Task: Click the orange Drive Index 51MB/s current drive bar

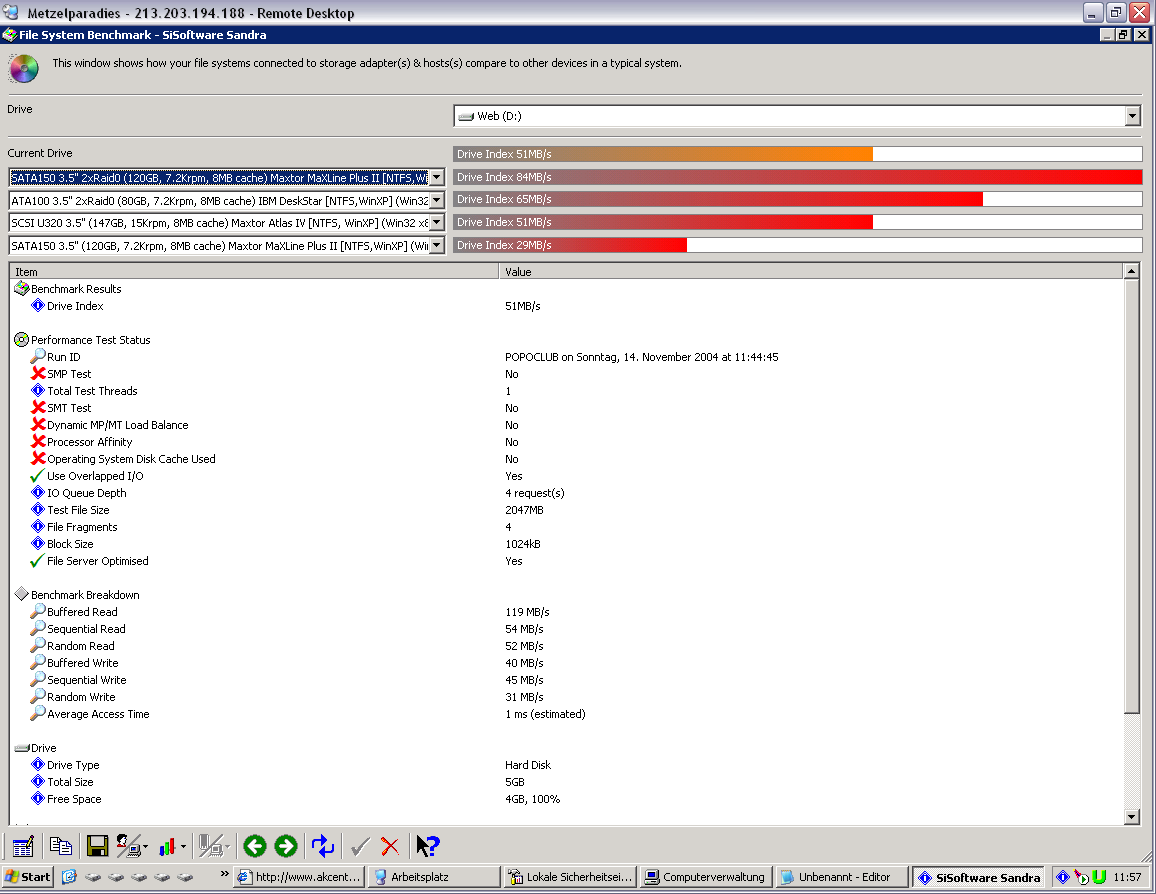Action: point(663,154)
